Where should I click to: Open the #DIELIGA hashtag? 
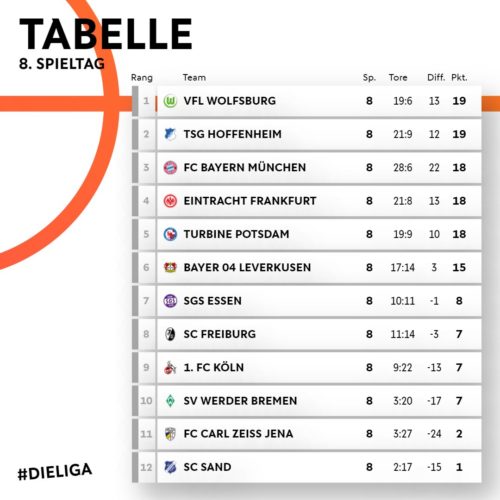(55, 472)
